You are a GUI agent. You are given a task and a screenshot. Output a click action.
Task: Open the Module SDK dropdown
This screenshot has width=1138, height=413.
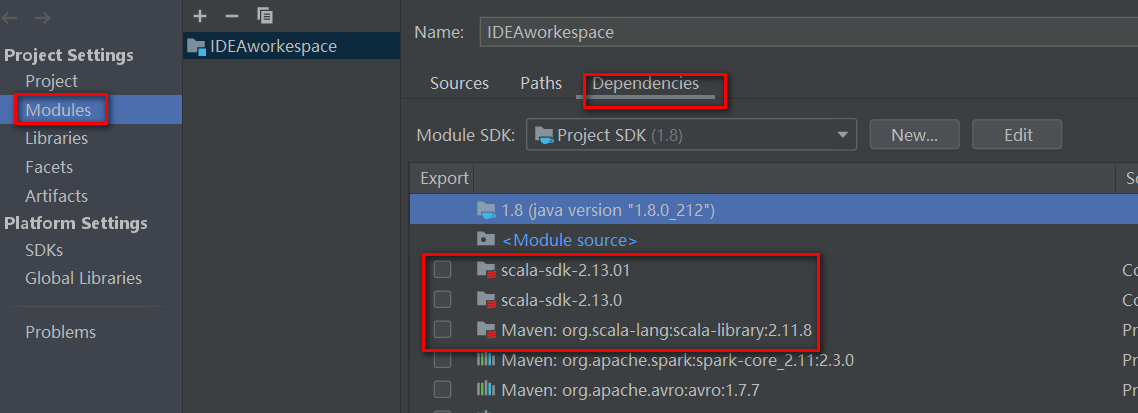(x=845, y=134)
